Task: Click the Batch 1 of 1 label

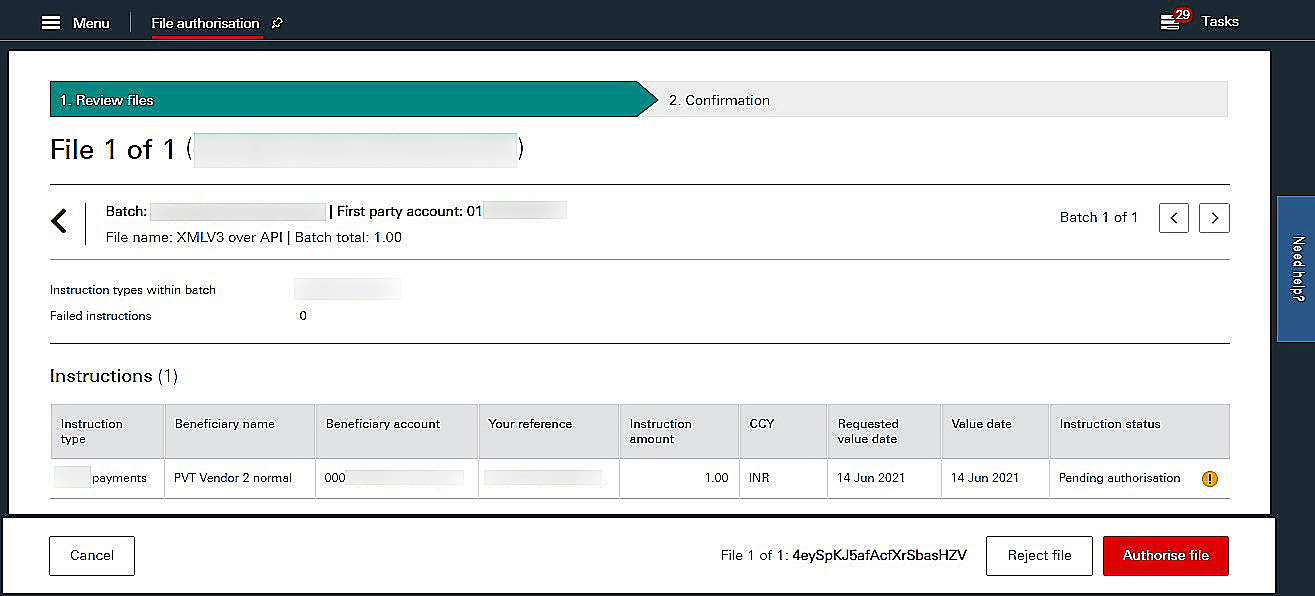Action: click(x=1098, y=217)
